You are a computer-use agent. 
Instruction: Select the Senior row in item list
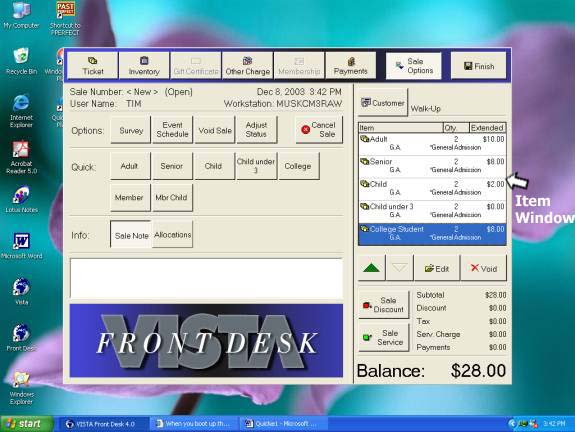[432, 166]
